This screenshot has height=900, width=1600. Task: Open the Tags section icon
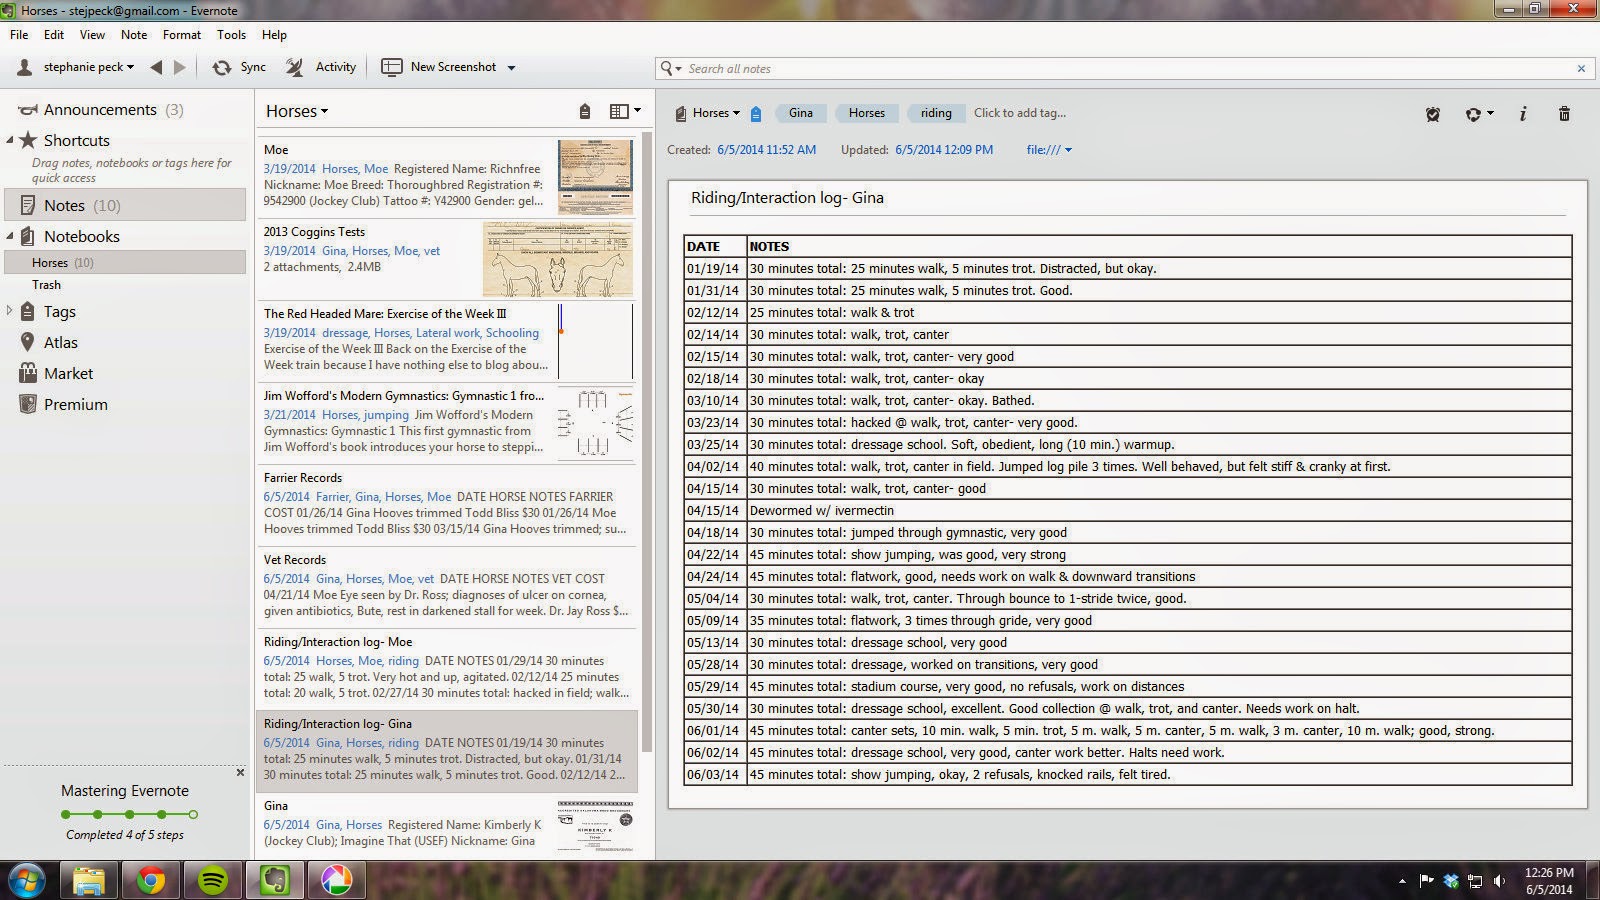(x=28, y=311)
